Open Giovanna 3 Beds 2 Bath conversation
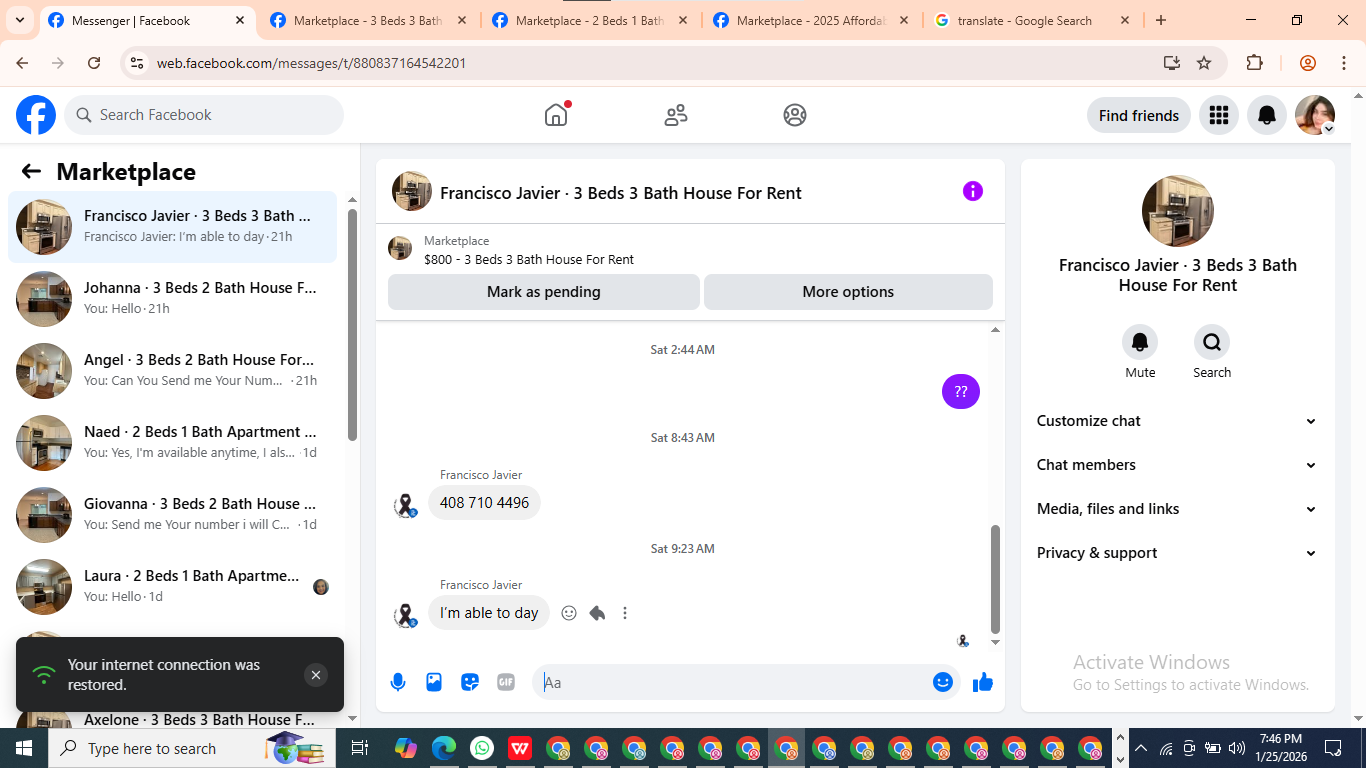 click(x=172, y=515)
